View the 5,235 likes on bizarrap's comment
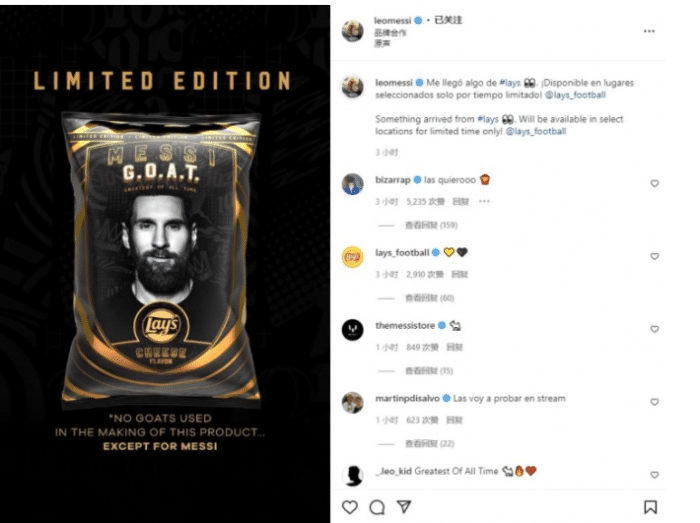Screen dimensions: 700x523 [425, 202]
